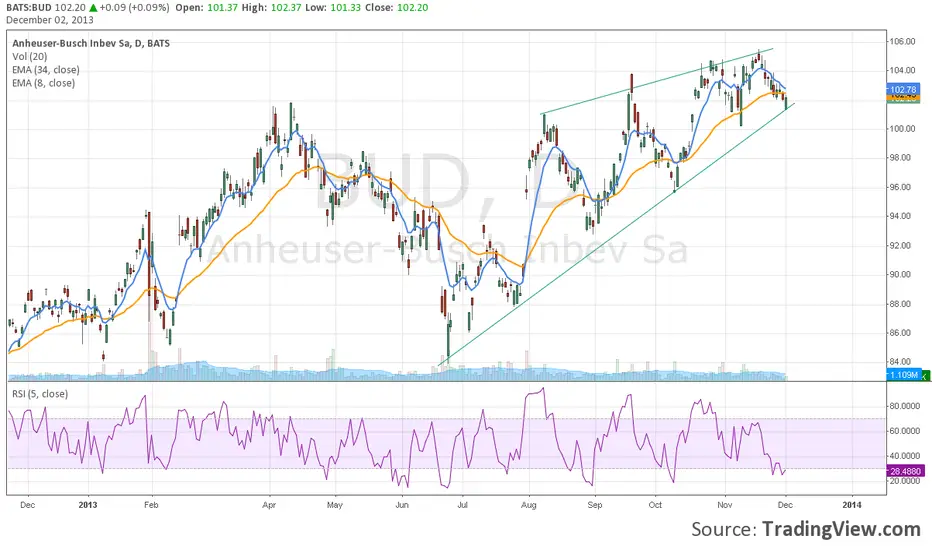Image resolution: width=932 pixels, height=550 pixels.
Task: Click the Apr label on time axis
Action: (x=269, y=505)
